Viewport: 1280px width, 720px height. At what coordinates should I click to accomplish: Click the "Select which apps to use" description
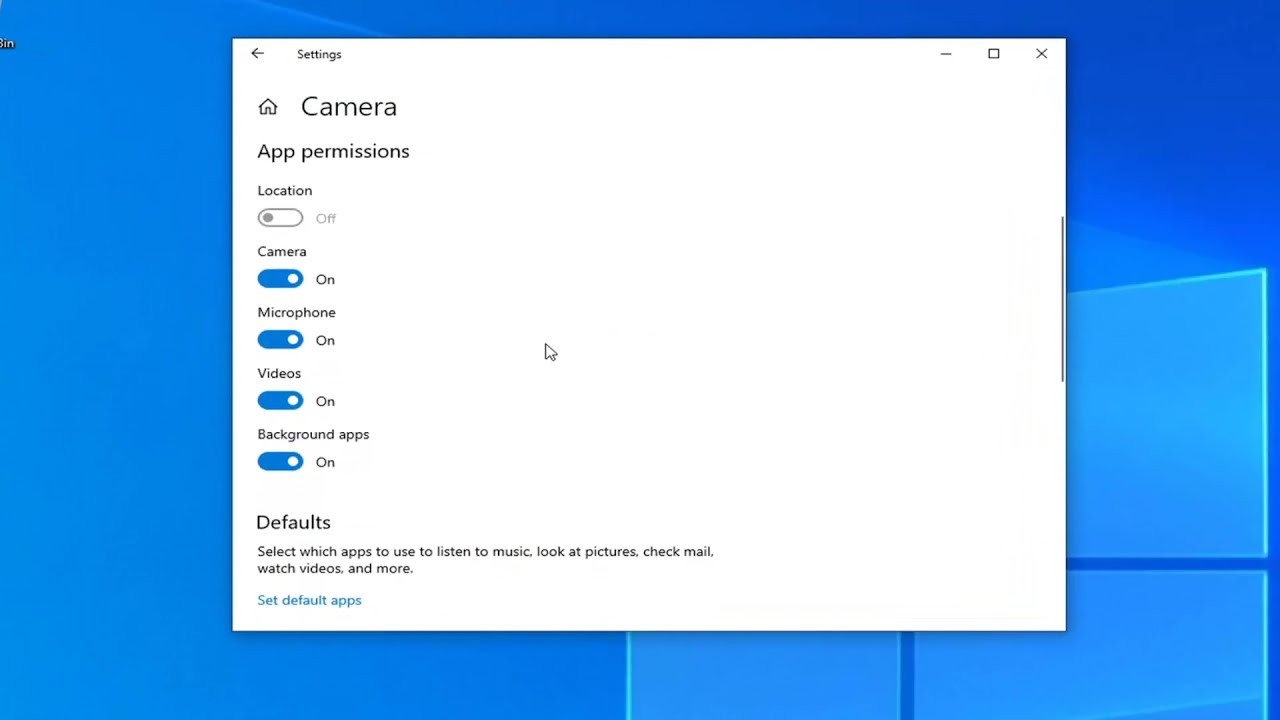pyautogui.click(x=485, y=560)
